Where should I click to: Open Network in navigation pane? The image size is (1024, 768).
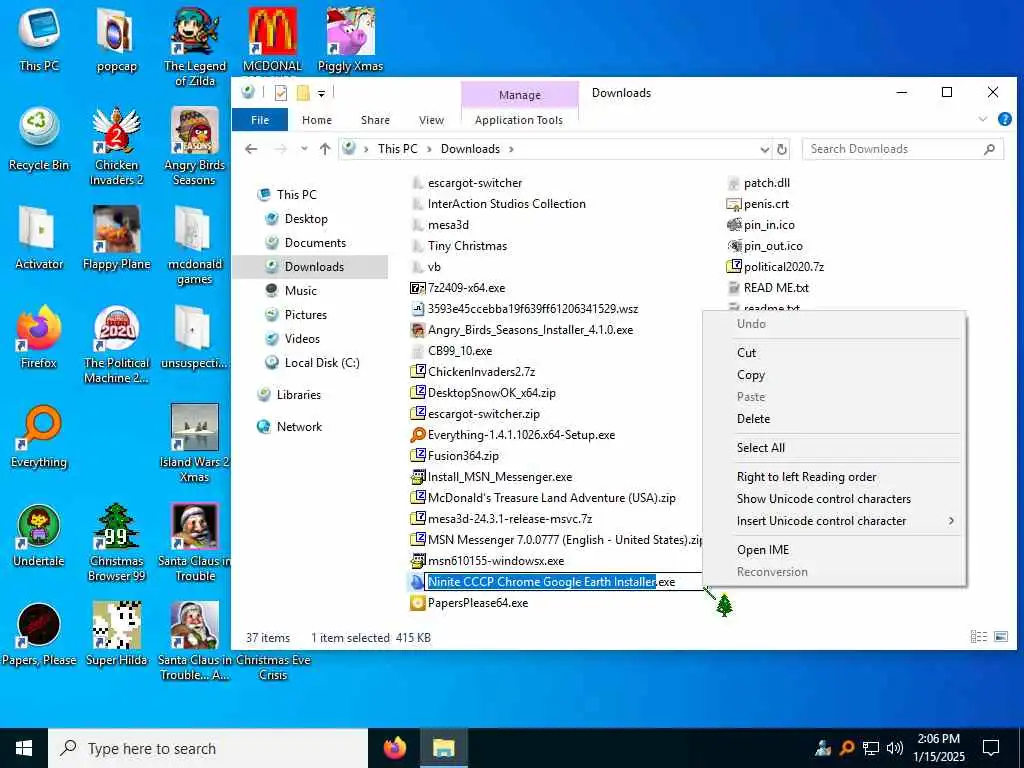pos(299,426)
